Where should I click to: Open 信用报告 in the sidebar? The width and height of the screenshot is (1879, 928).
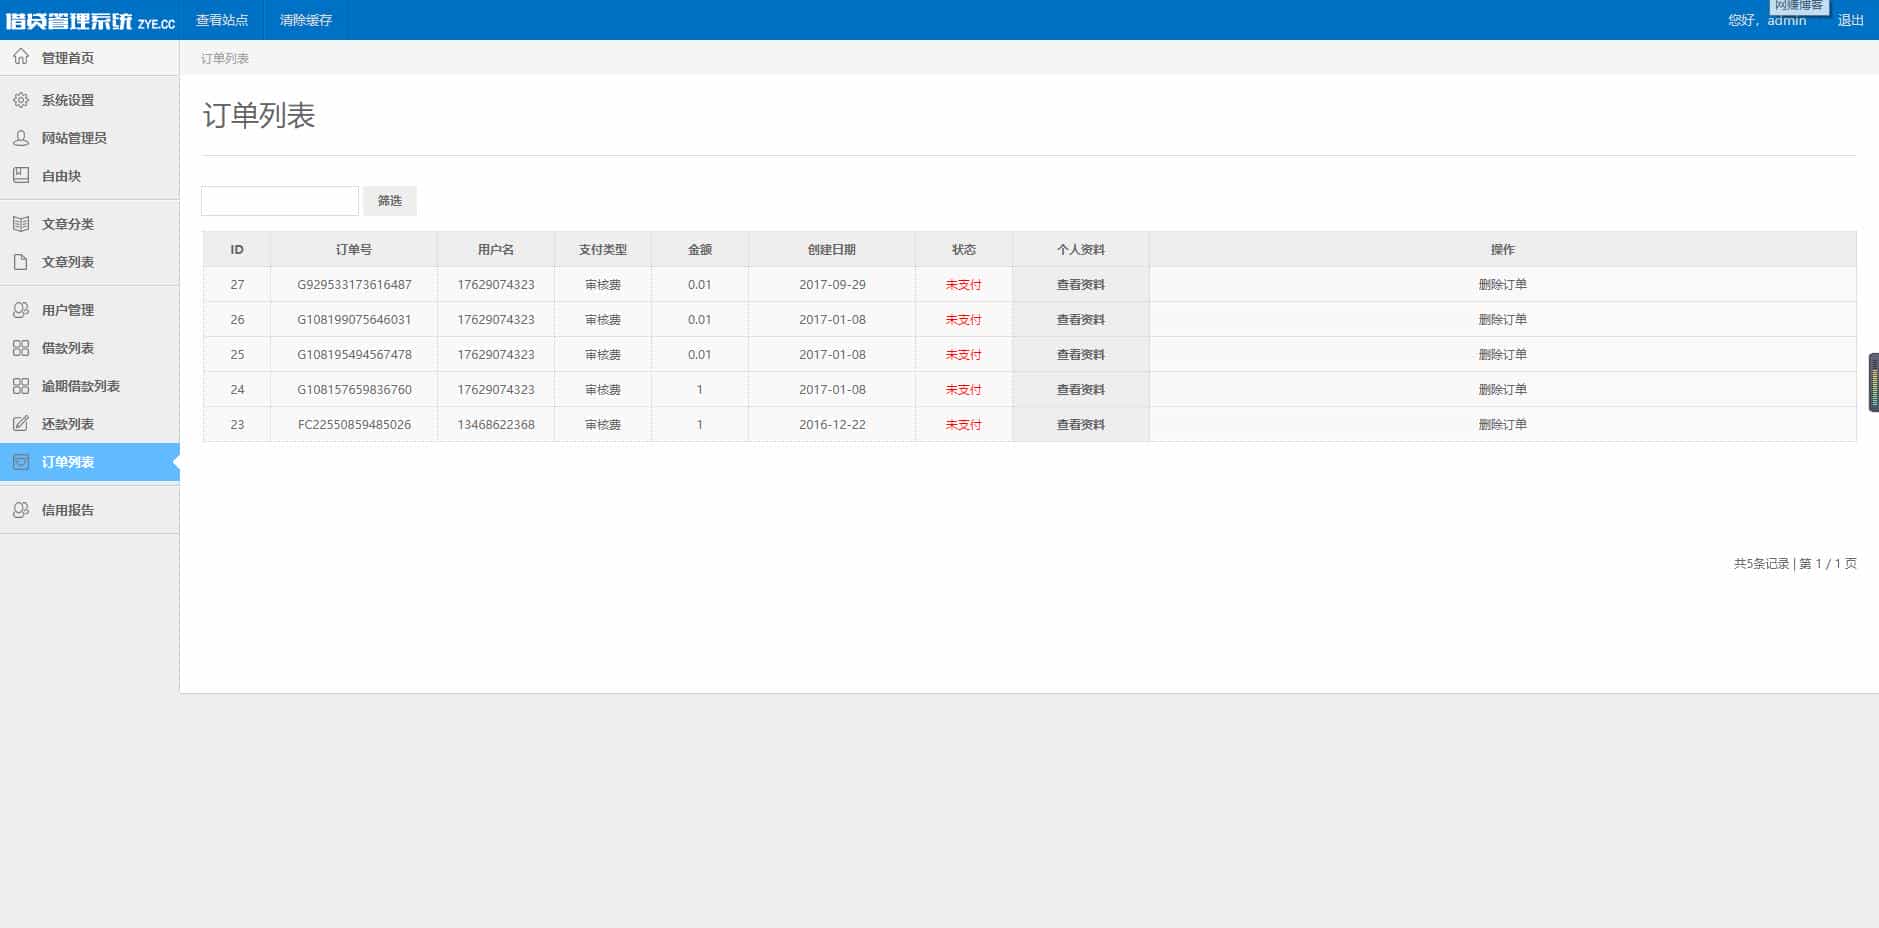(x=68, y=510)
